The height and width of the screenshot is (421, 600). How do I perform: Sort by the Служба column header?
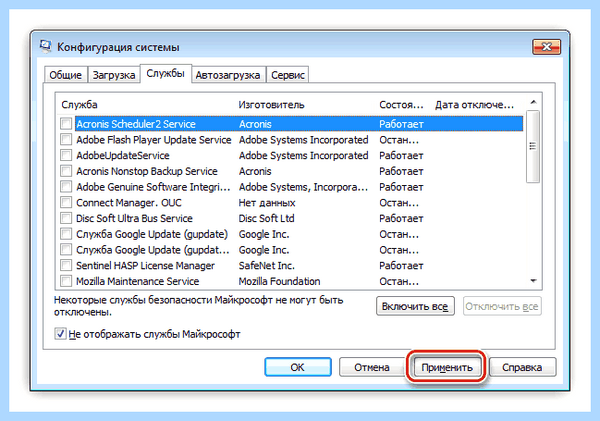tap(79, 104)
